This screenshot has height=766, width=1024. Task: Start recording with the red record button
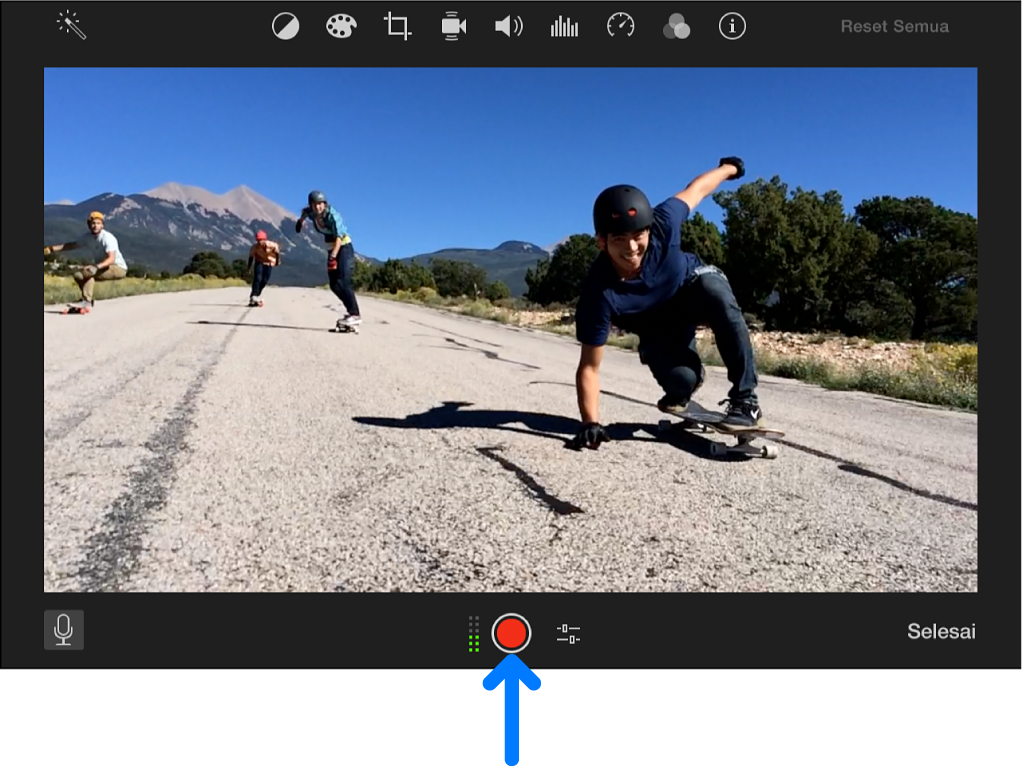click(x=511, y=633)
